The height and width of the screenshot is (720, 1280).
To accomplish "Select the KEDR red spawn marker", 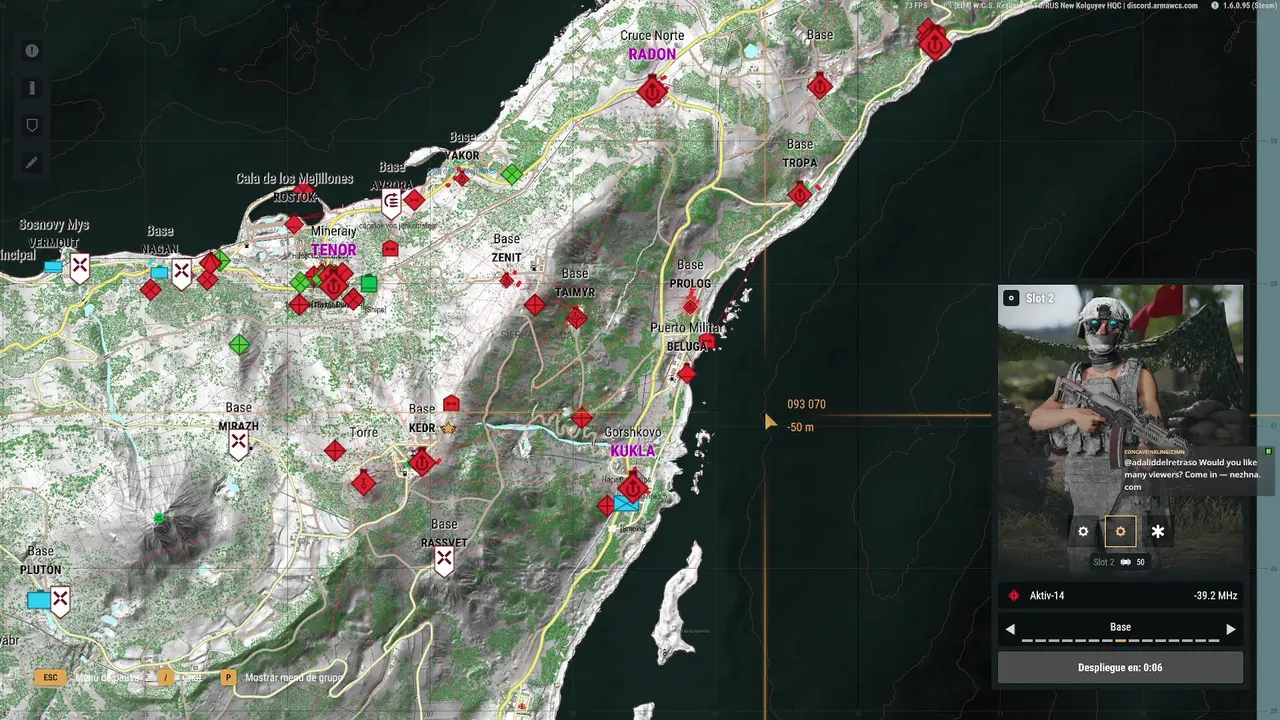I will tap(422, 463).
